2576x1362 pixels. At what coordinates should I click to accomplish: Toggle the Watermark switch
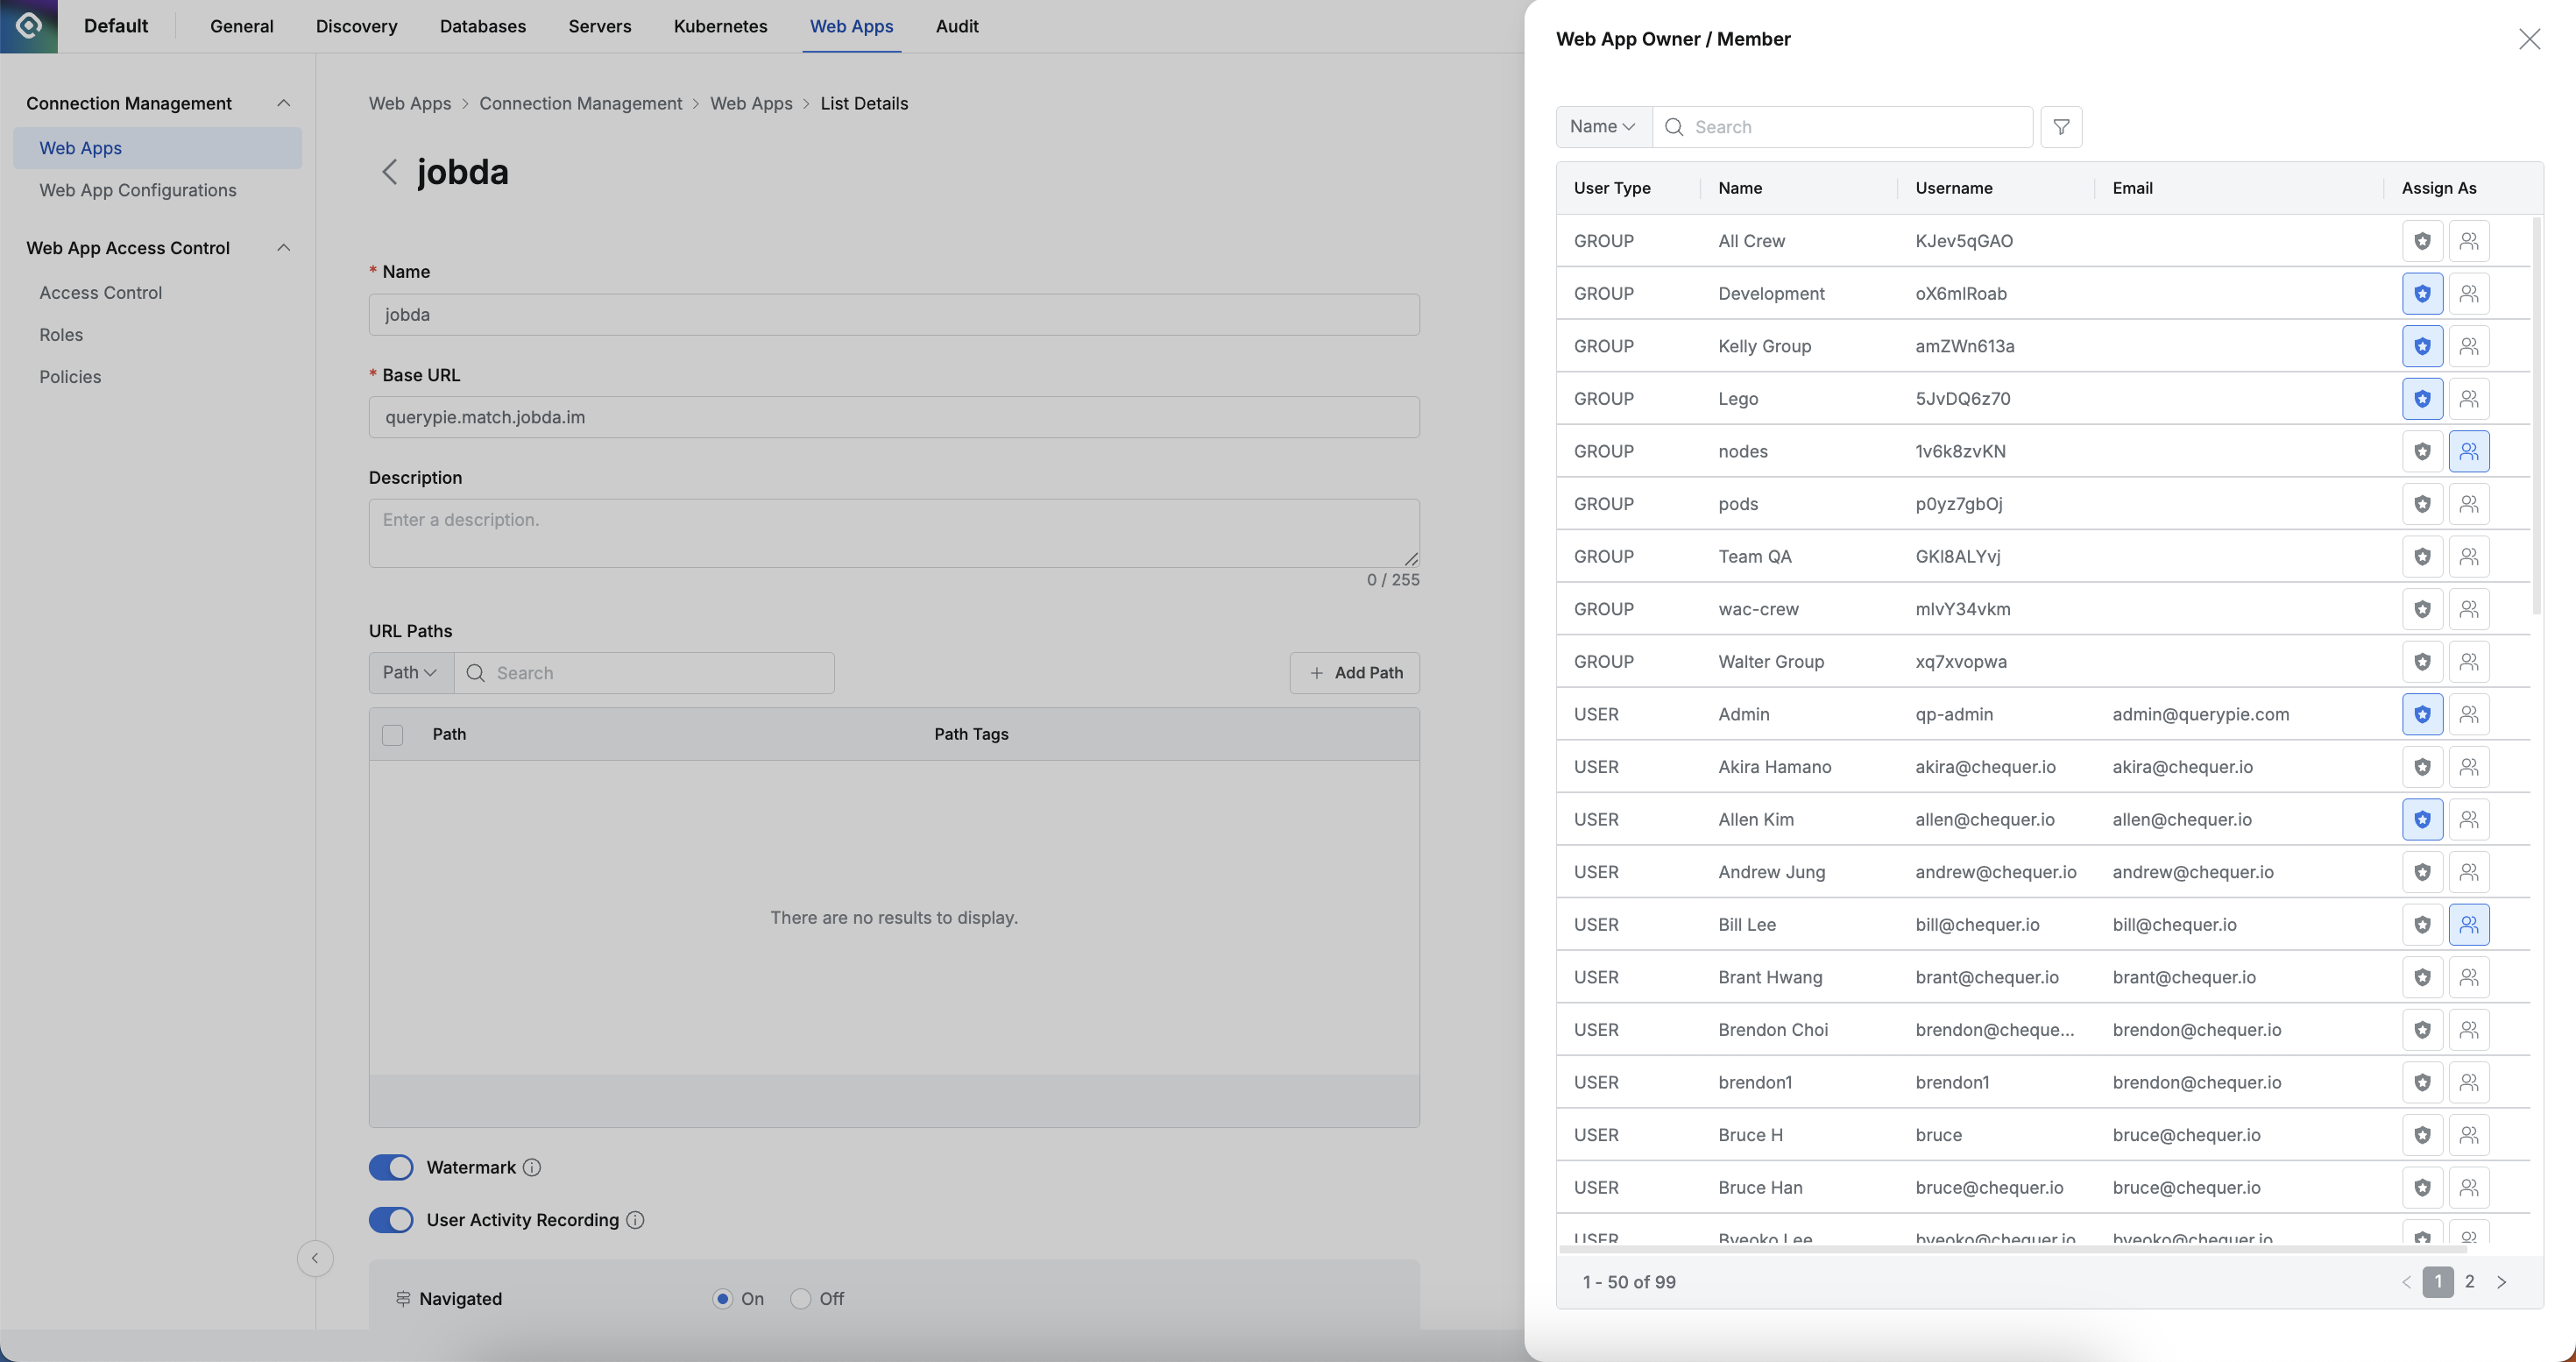pos(391,1167)
